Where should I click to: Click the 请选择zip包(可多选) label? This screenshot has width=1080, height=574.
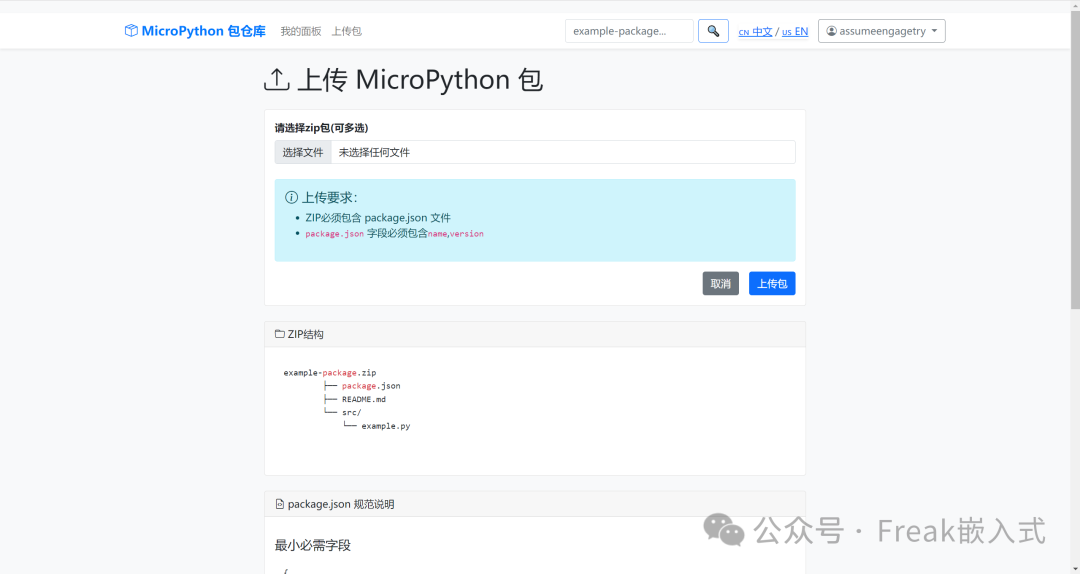pos(322,128)
